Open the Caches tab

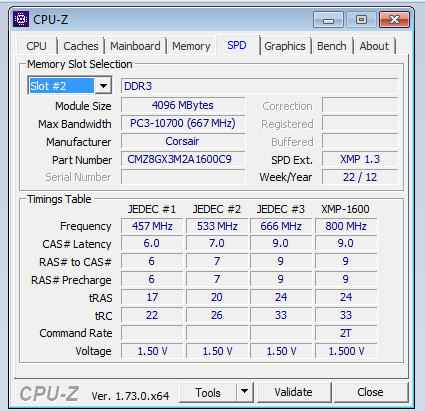pyautogui.click(x=81, y=46)
